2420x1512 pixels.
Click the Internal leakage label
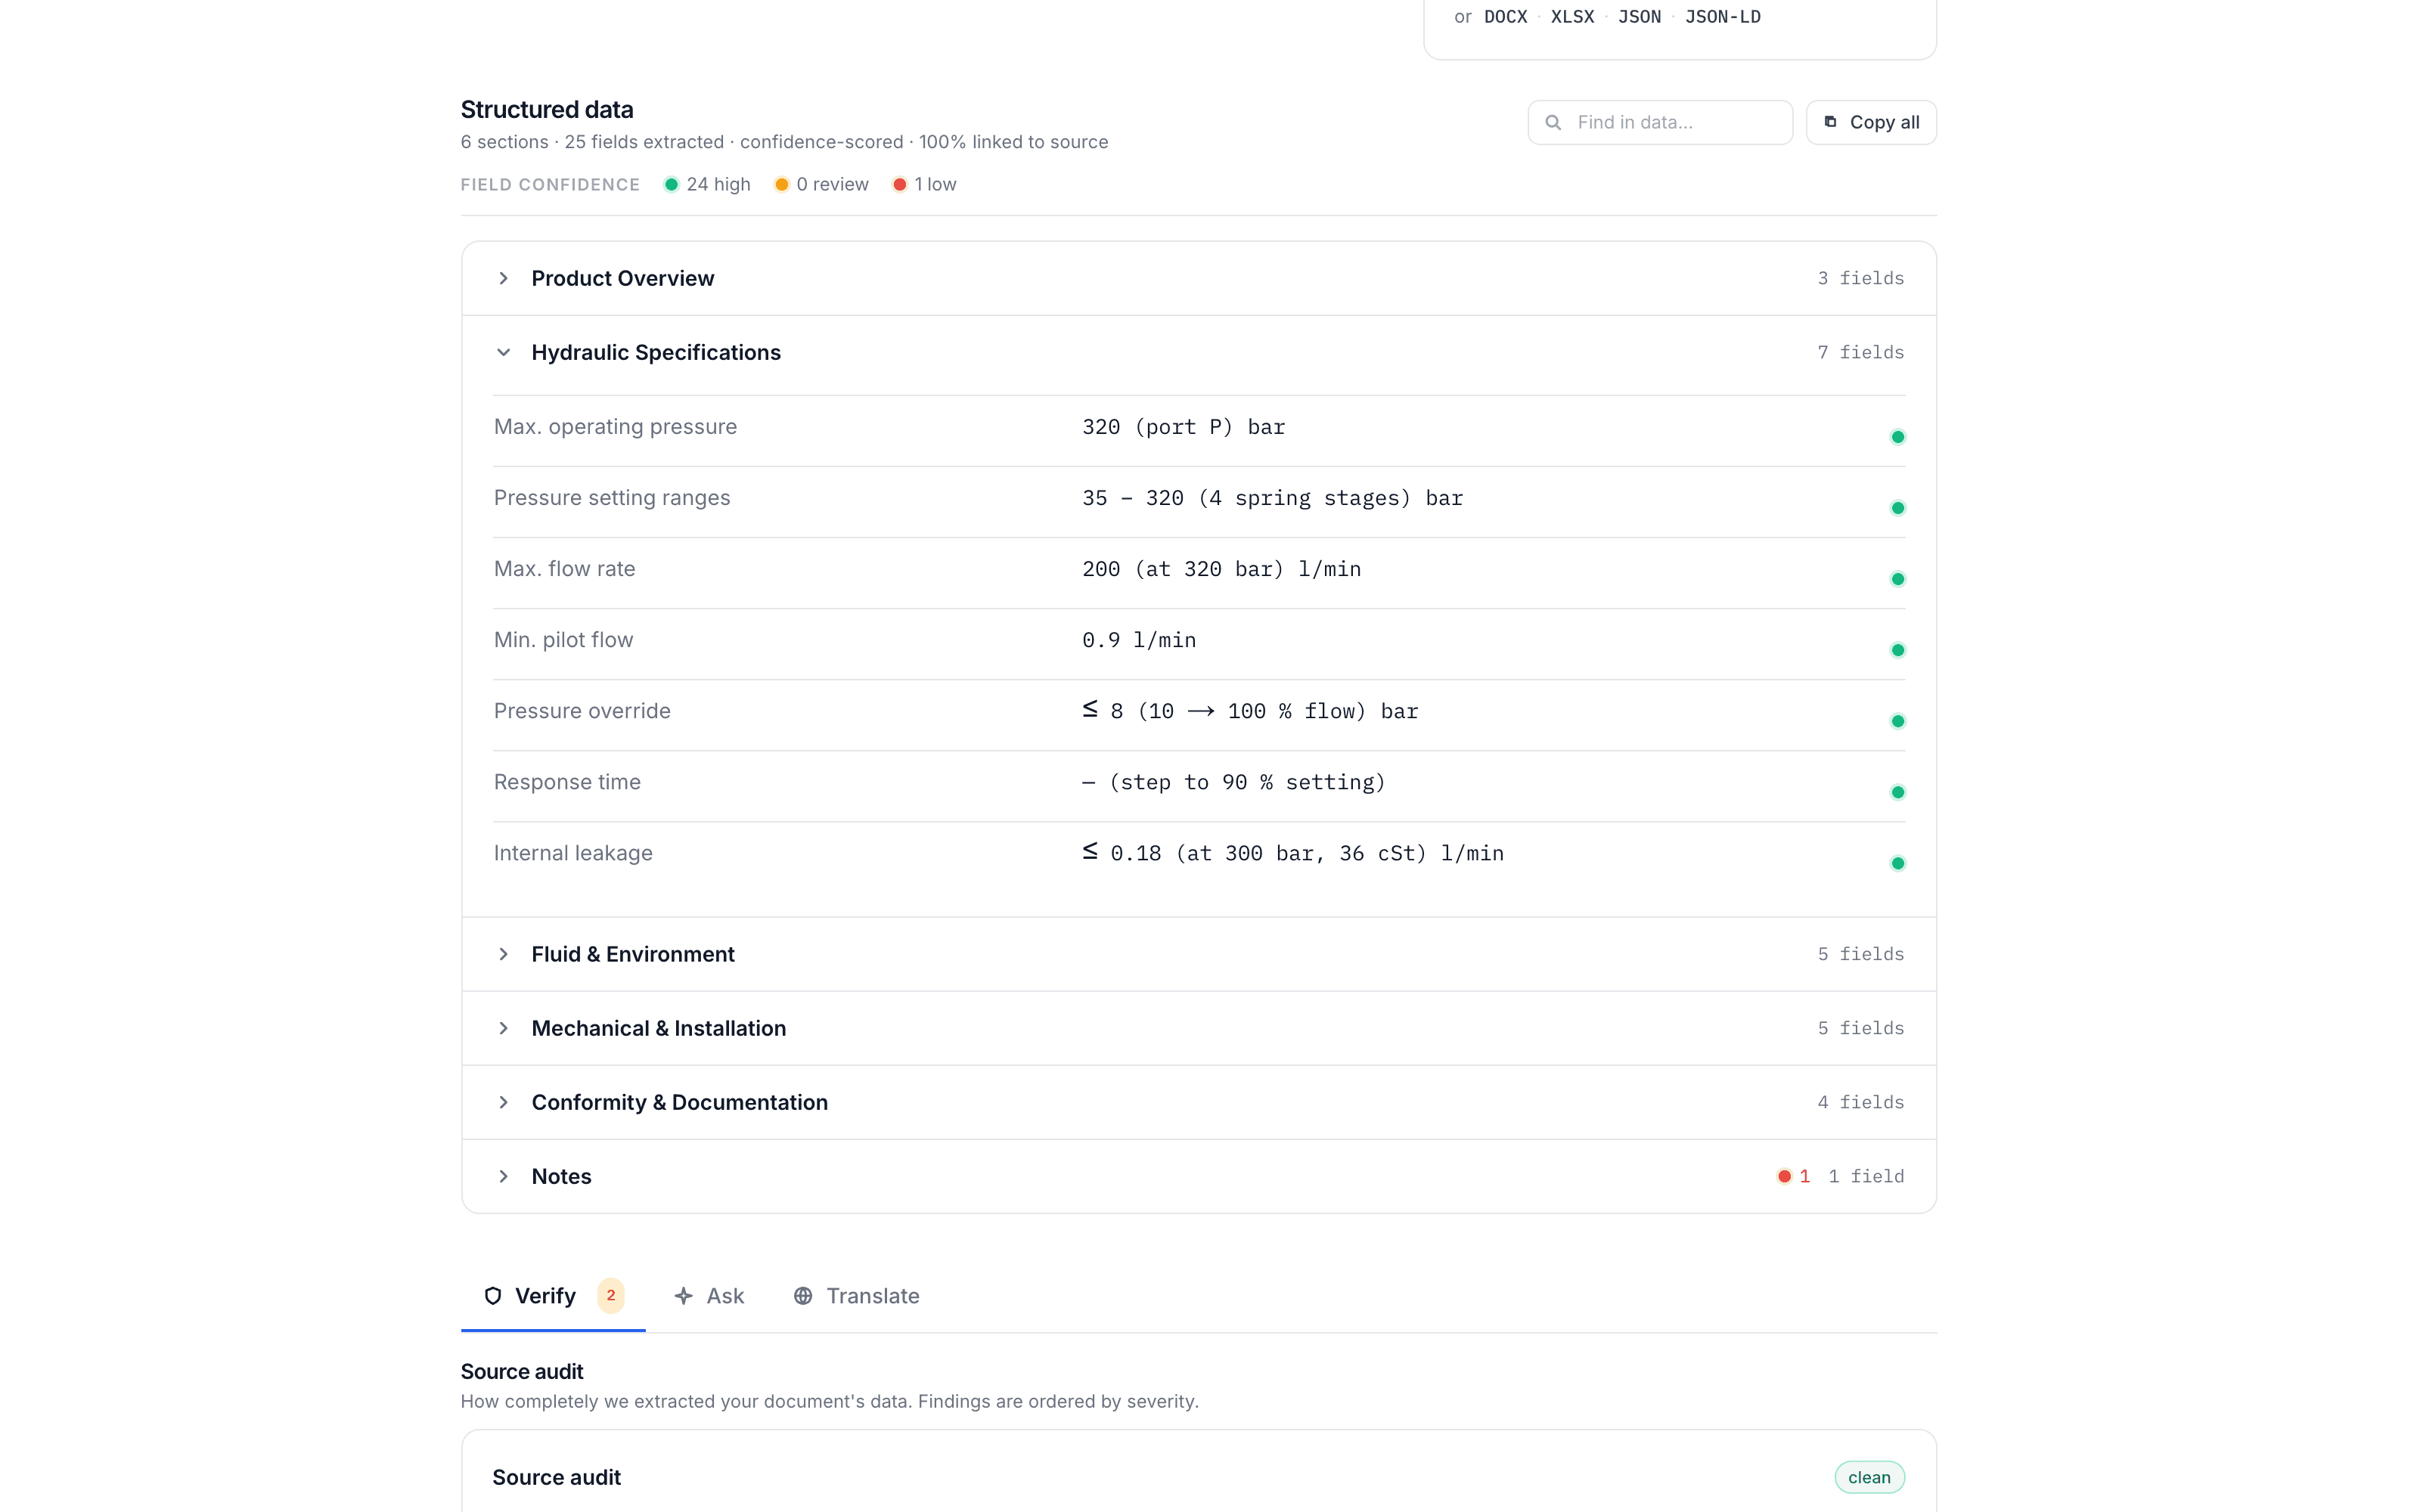[x=573, y=853]
